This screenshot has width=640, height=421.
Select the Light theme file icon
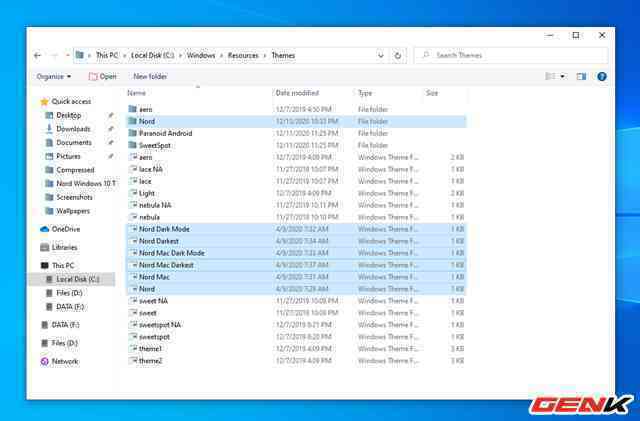(133, 193)
